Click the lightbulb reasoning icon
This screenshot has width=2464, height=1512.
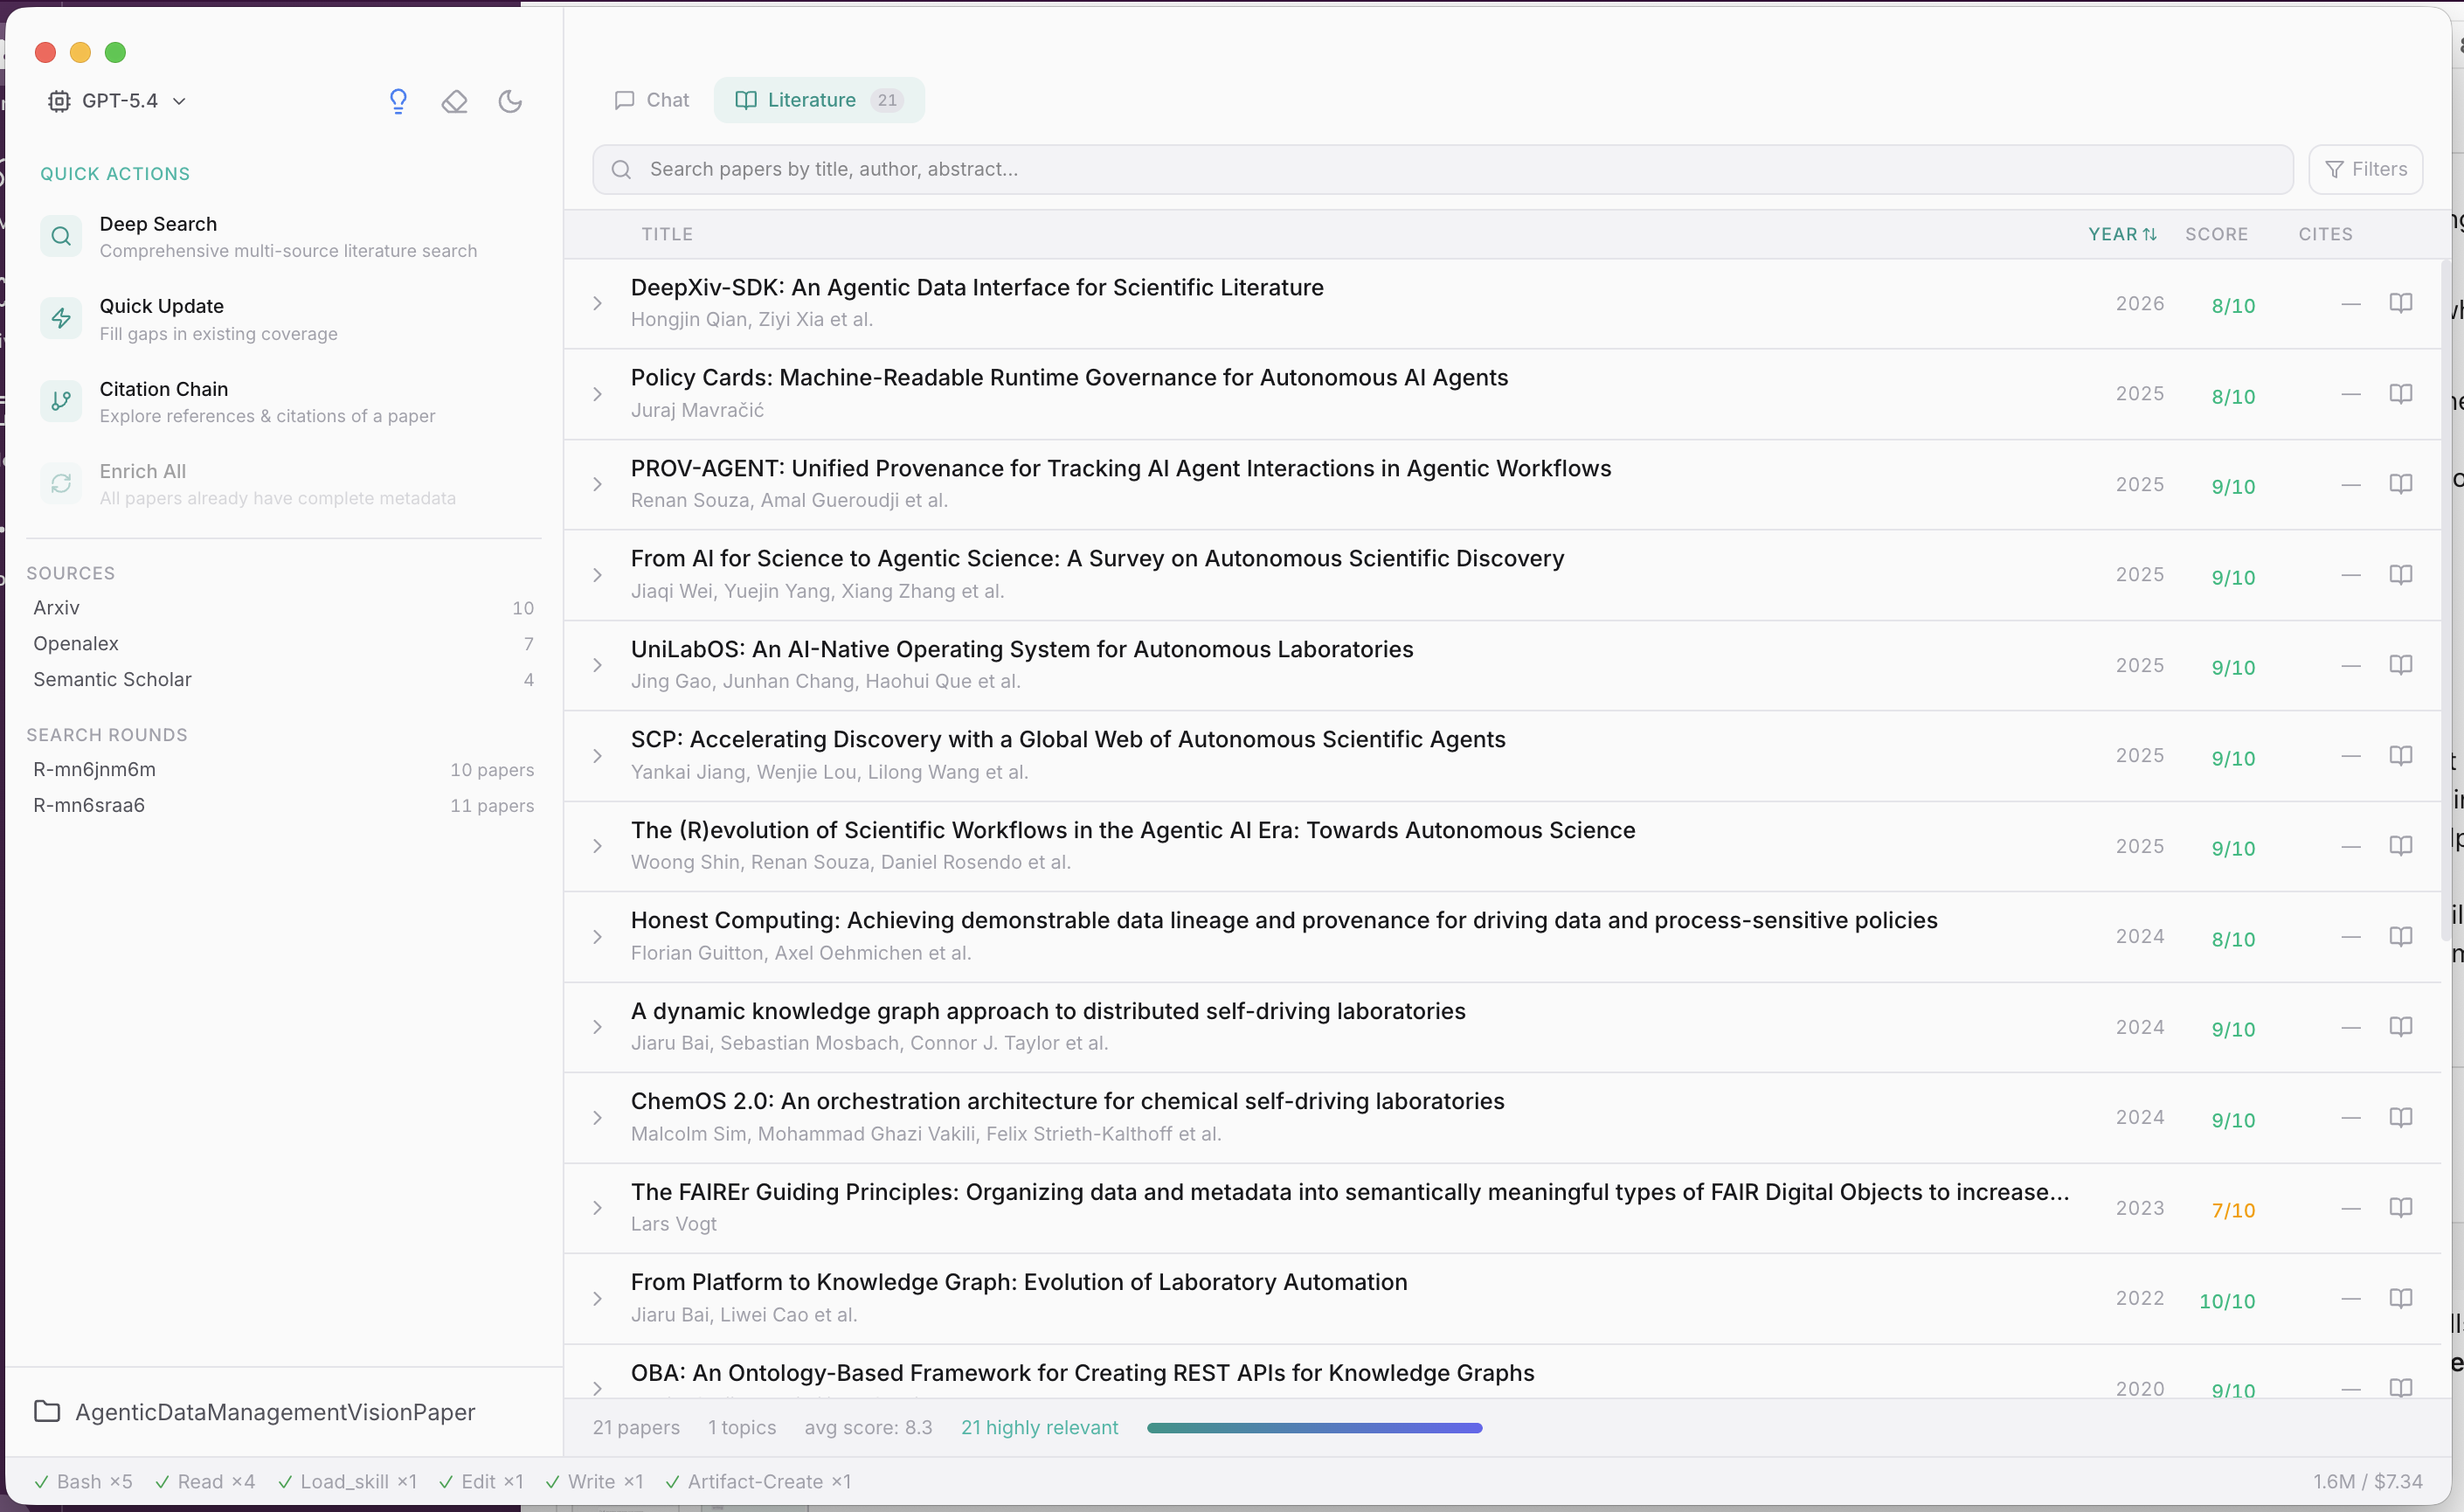(x=398, y=101)
